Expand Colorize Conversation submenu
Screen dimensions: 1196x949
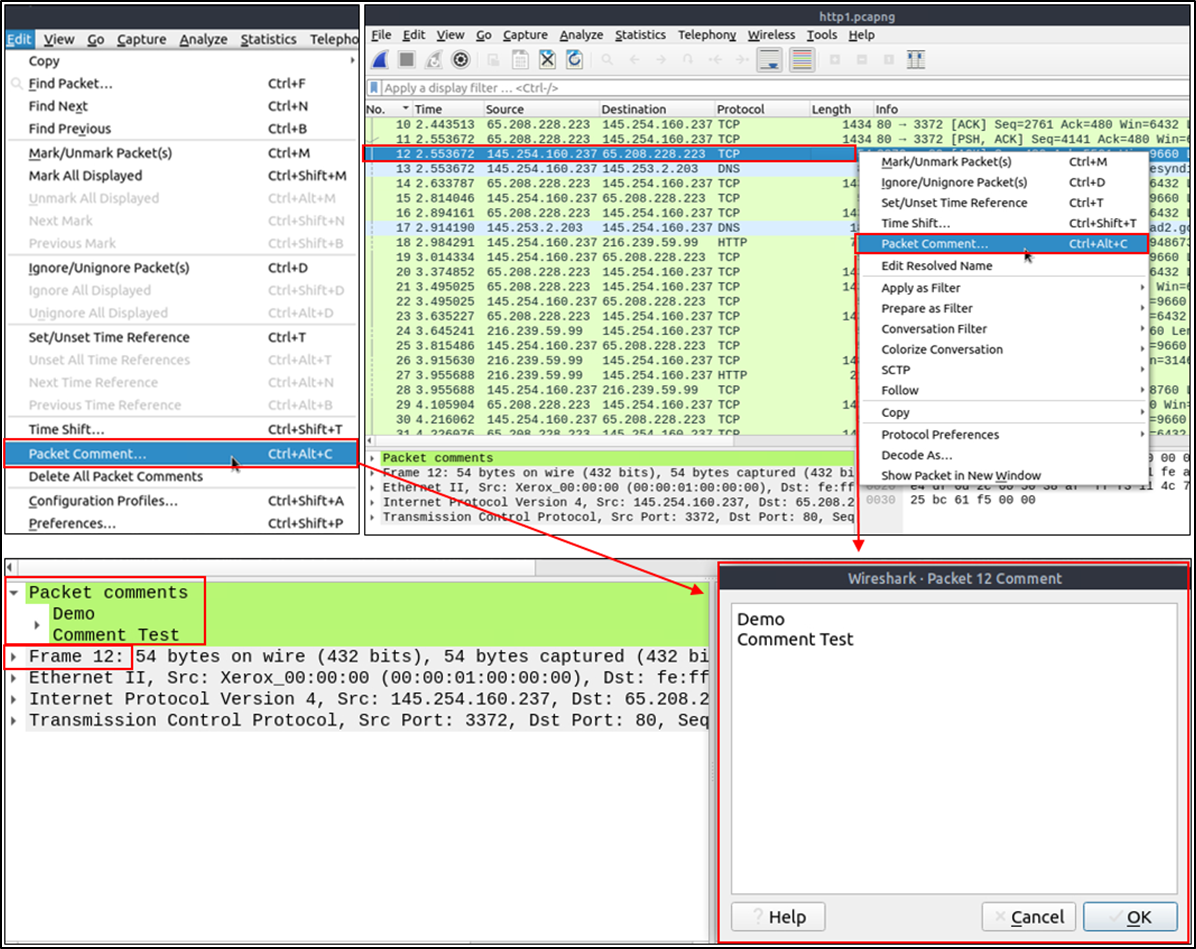coord(1003,349)
